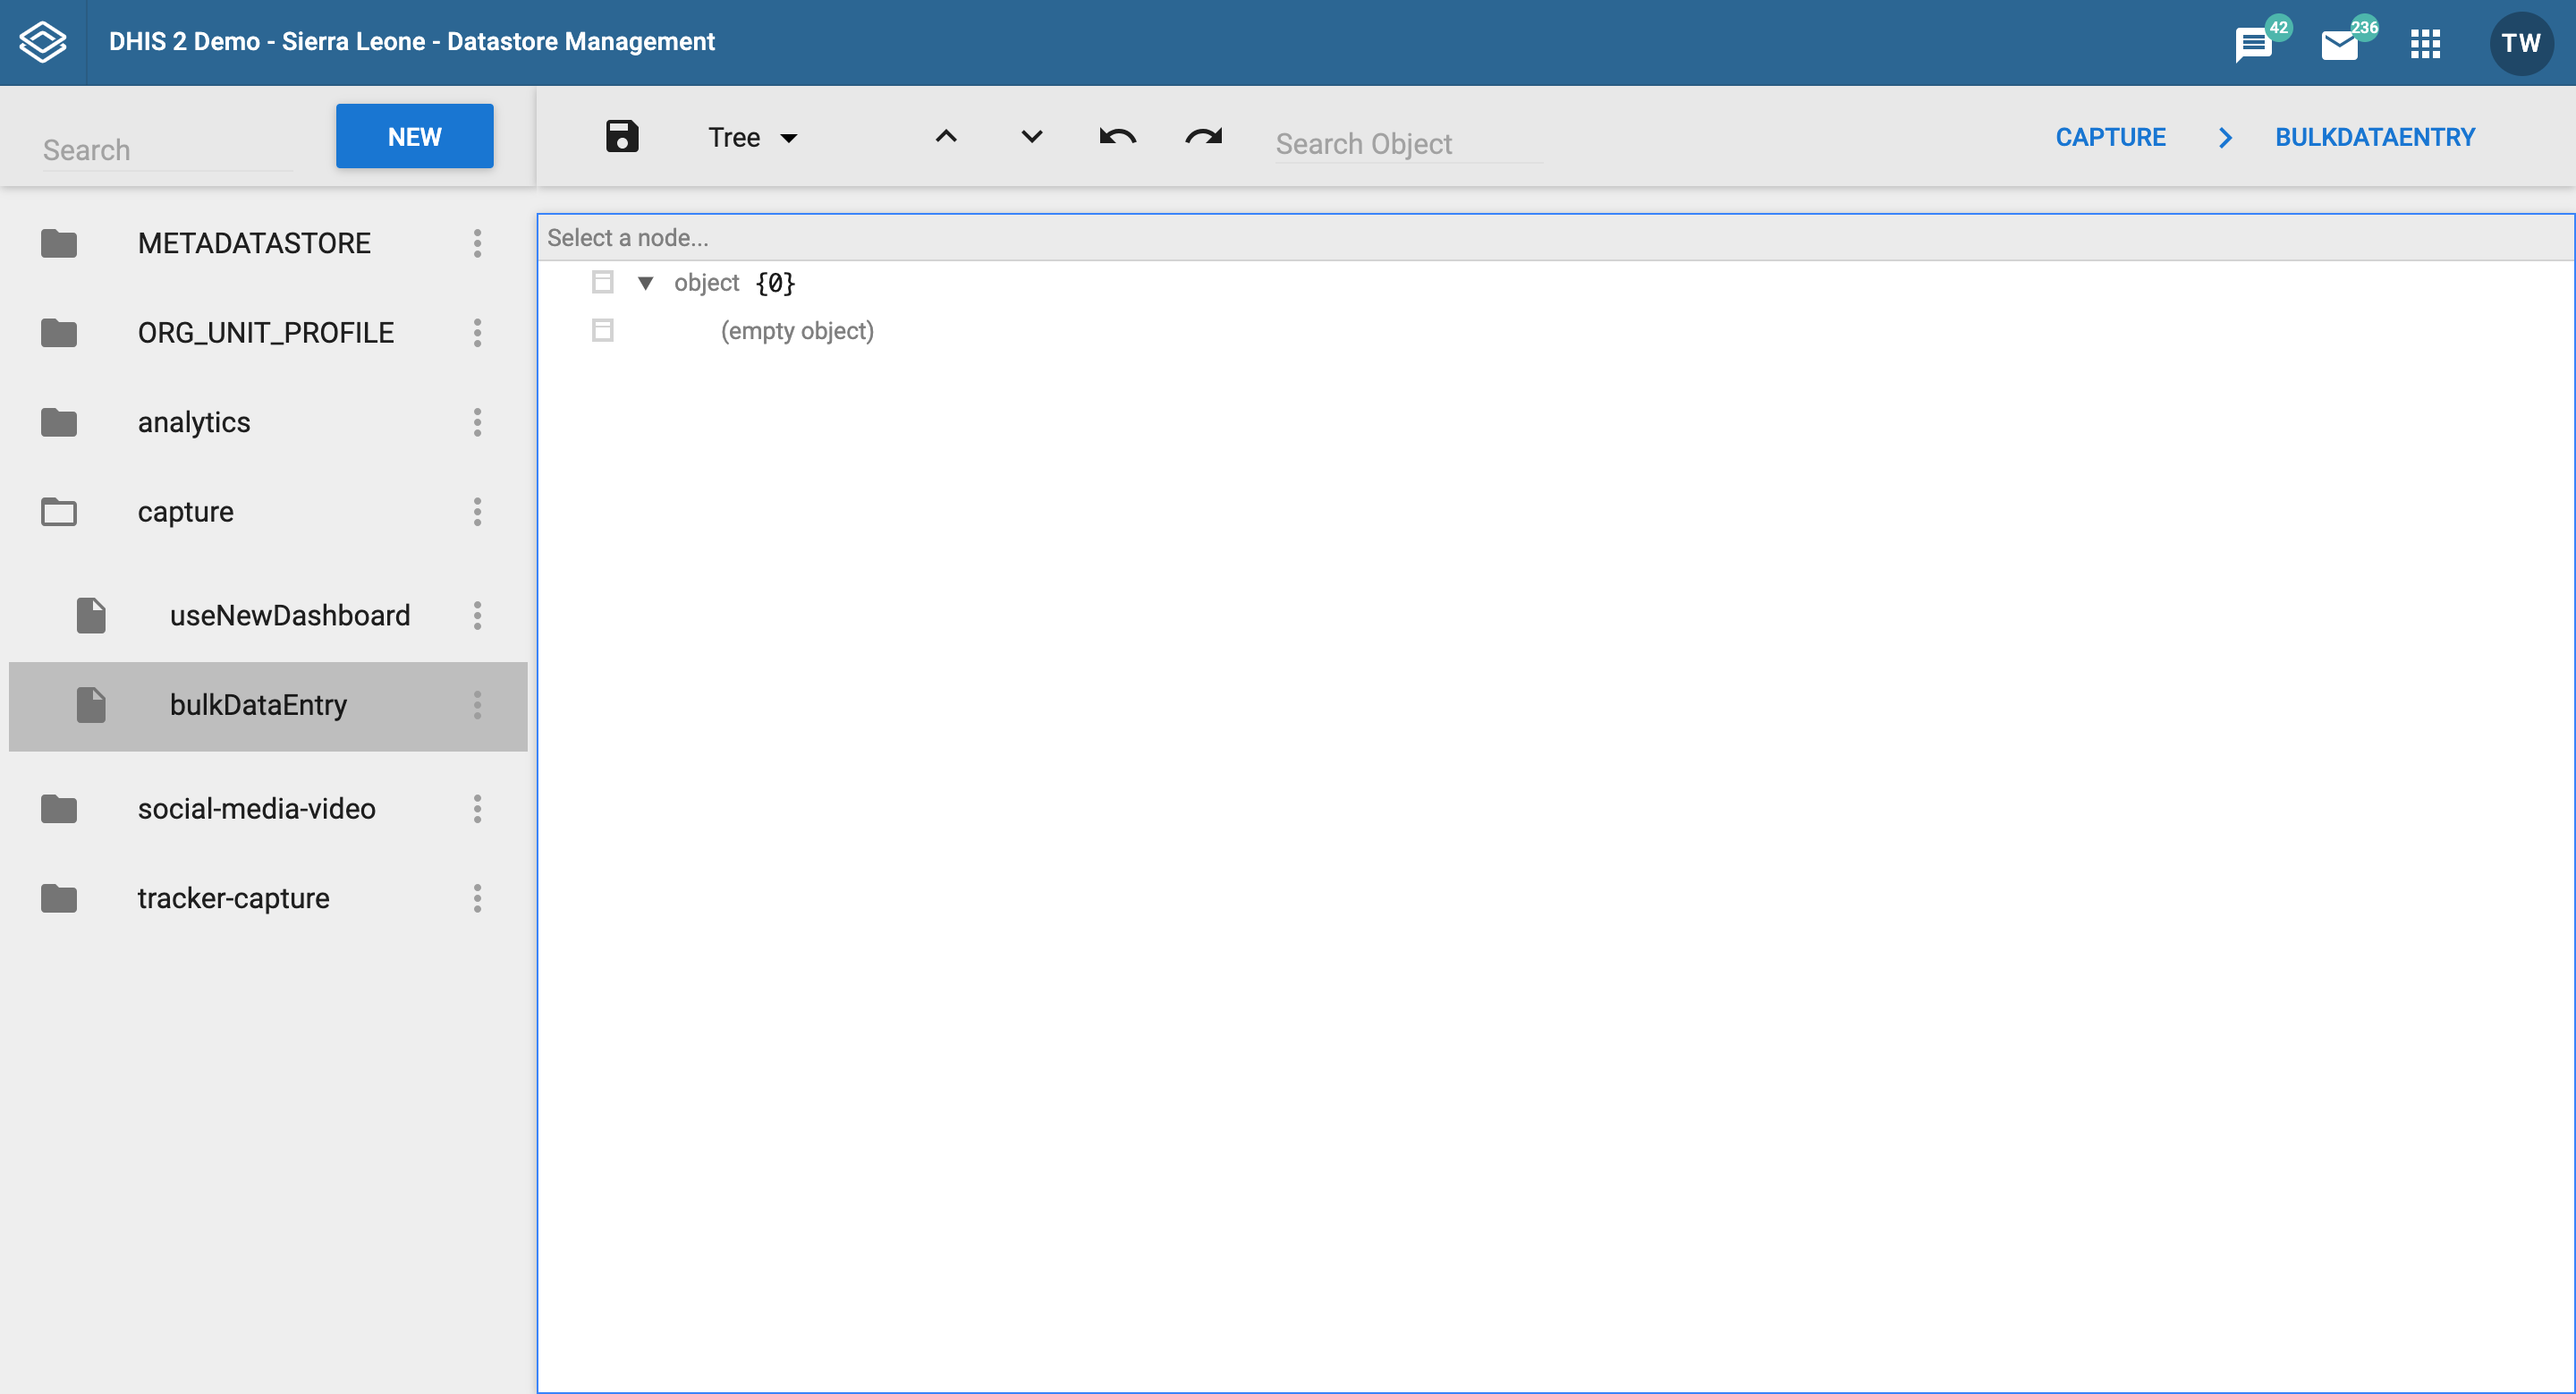Click the DHIS2 logo in header

42,41
